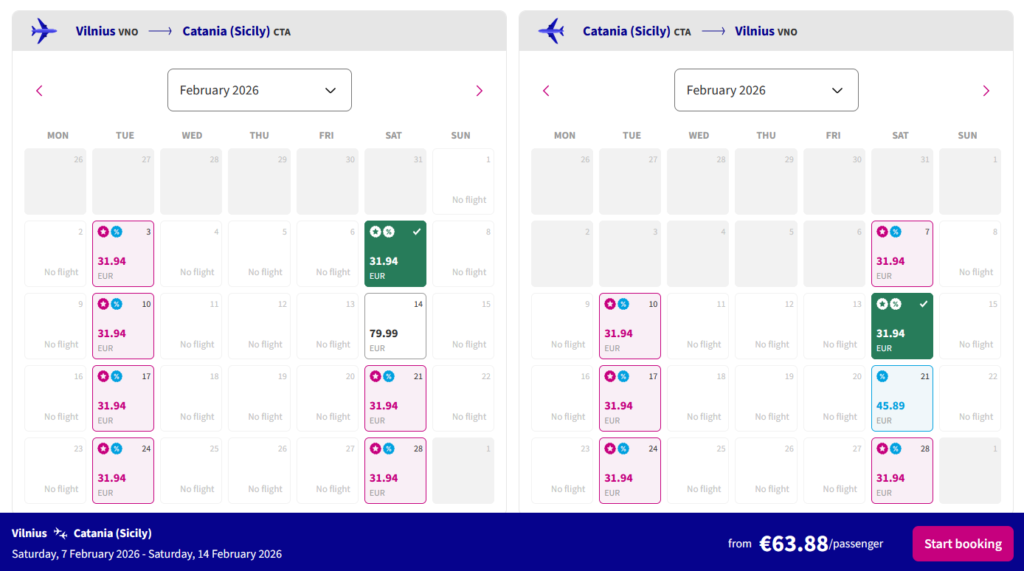Viewport: 1024px width, 571px height.
Task: Pick return Saturday 7 February flight
Action: (901, 254)
